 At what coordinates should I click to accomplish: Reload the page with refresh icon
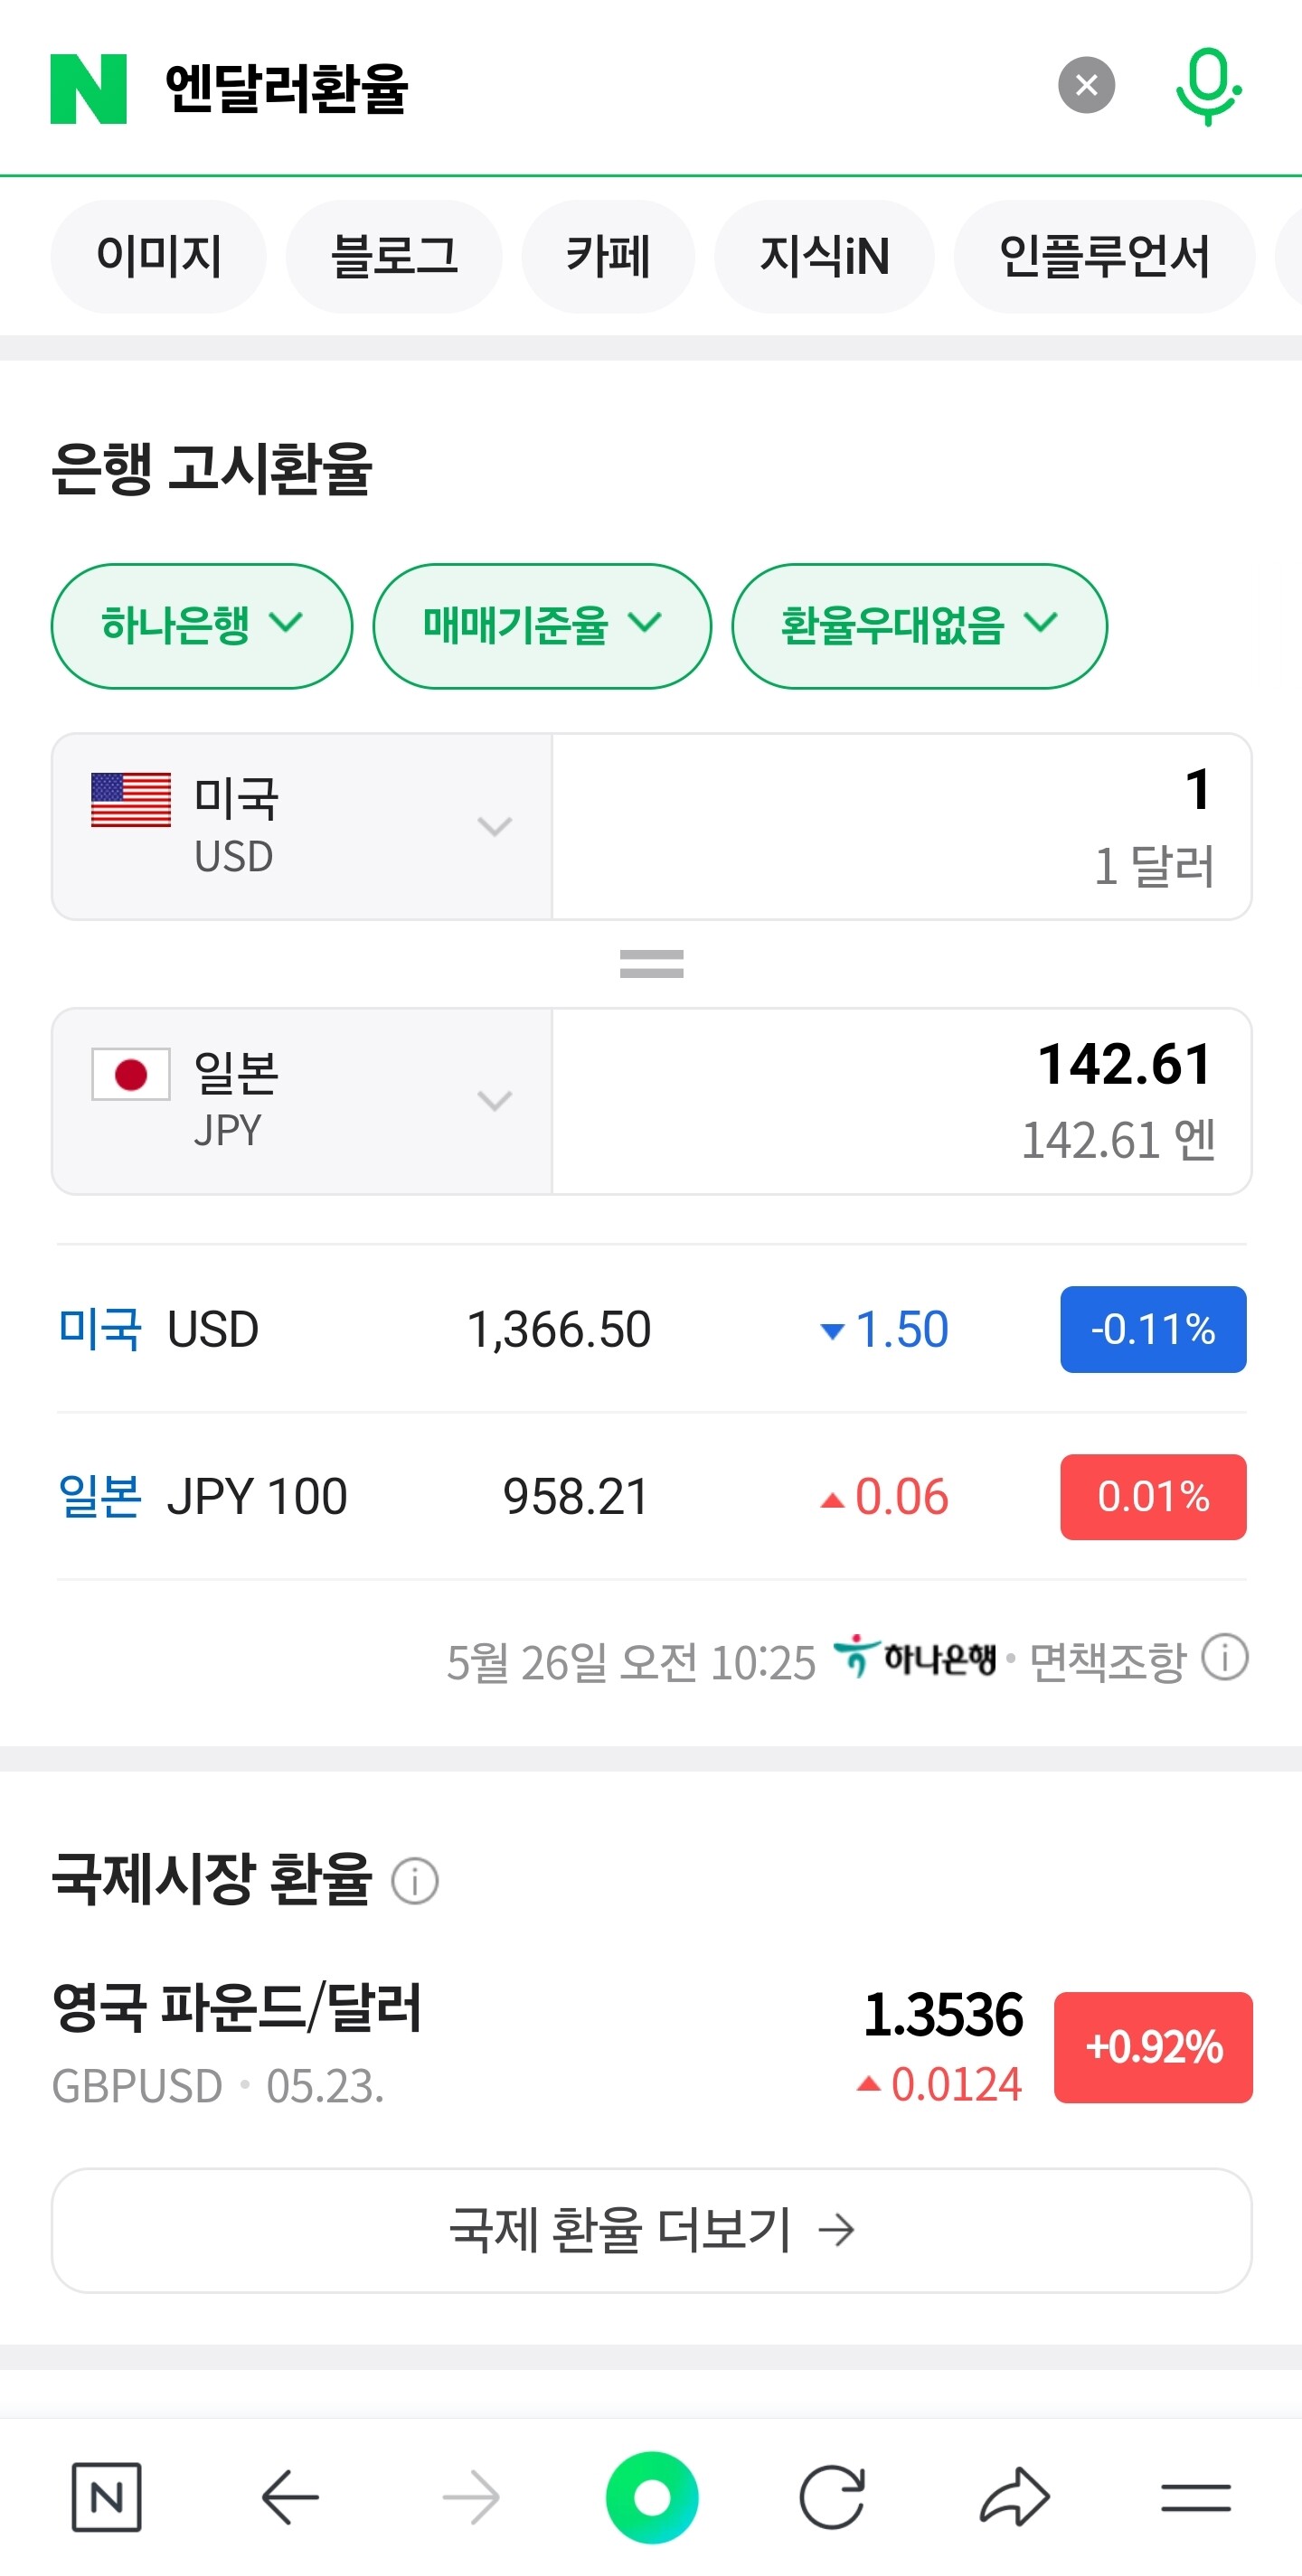click(x=832, y=2497)
